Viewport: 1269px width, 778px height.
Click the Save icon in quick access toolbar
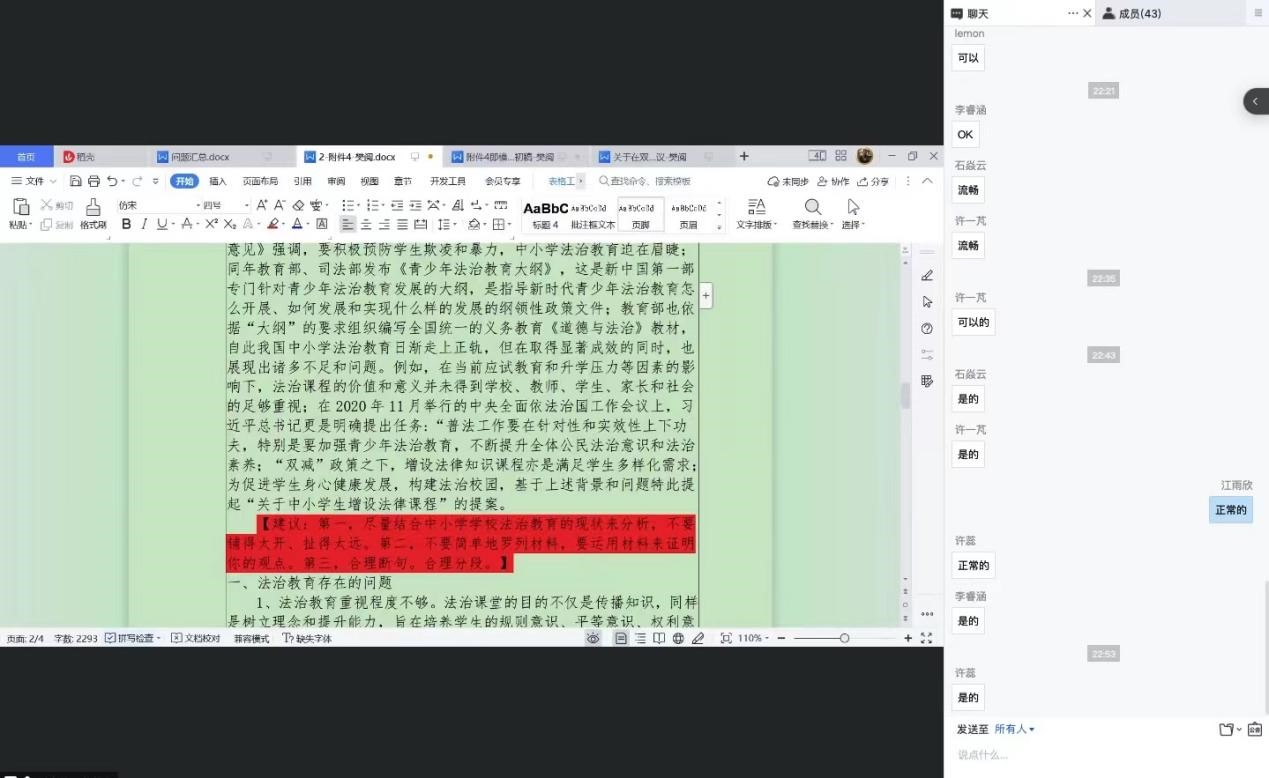(76, 181)
